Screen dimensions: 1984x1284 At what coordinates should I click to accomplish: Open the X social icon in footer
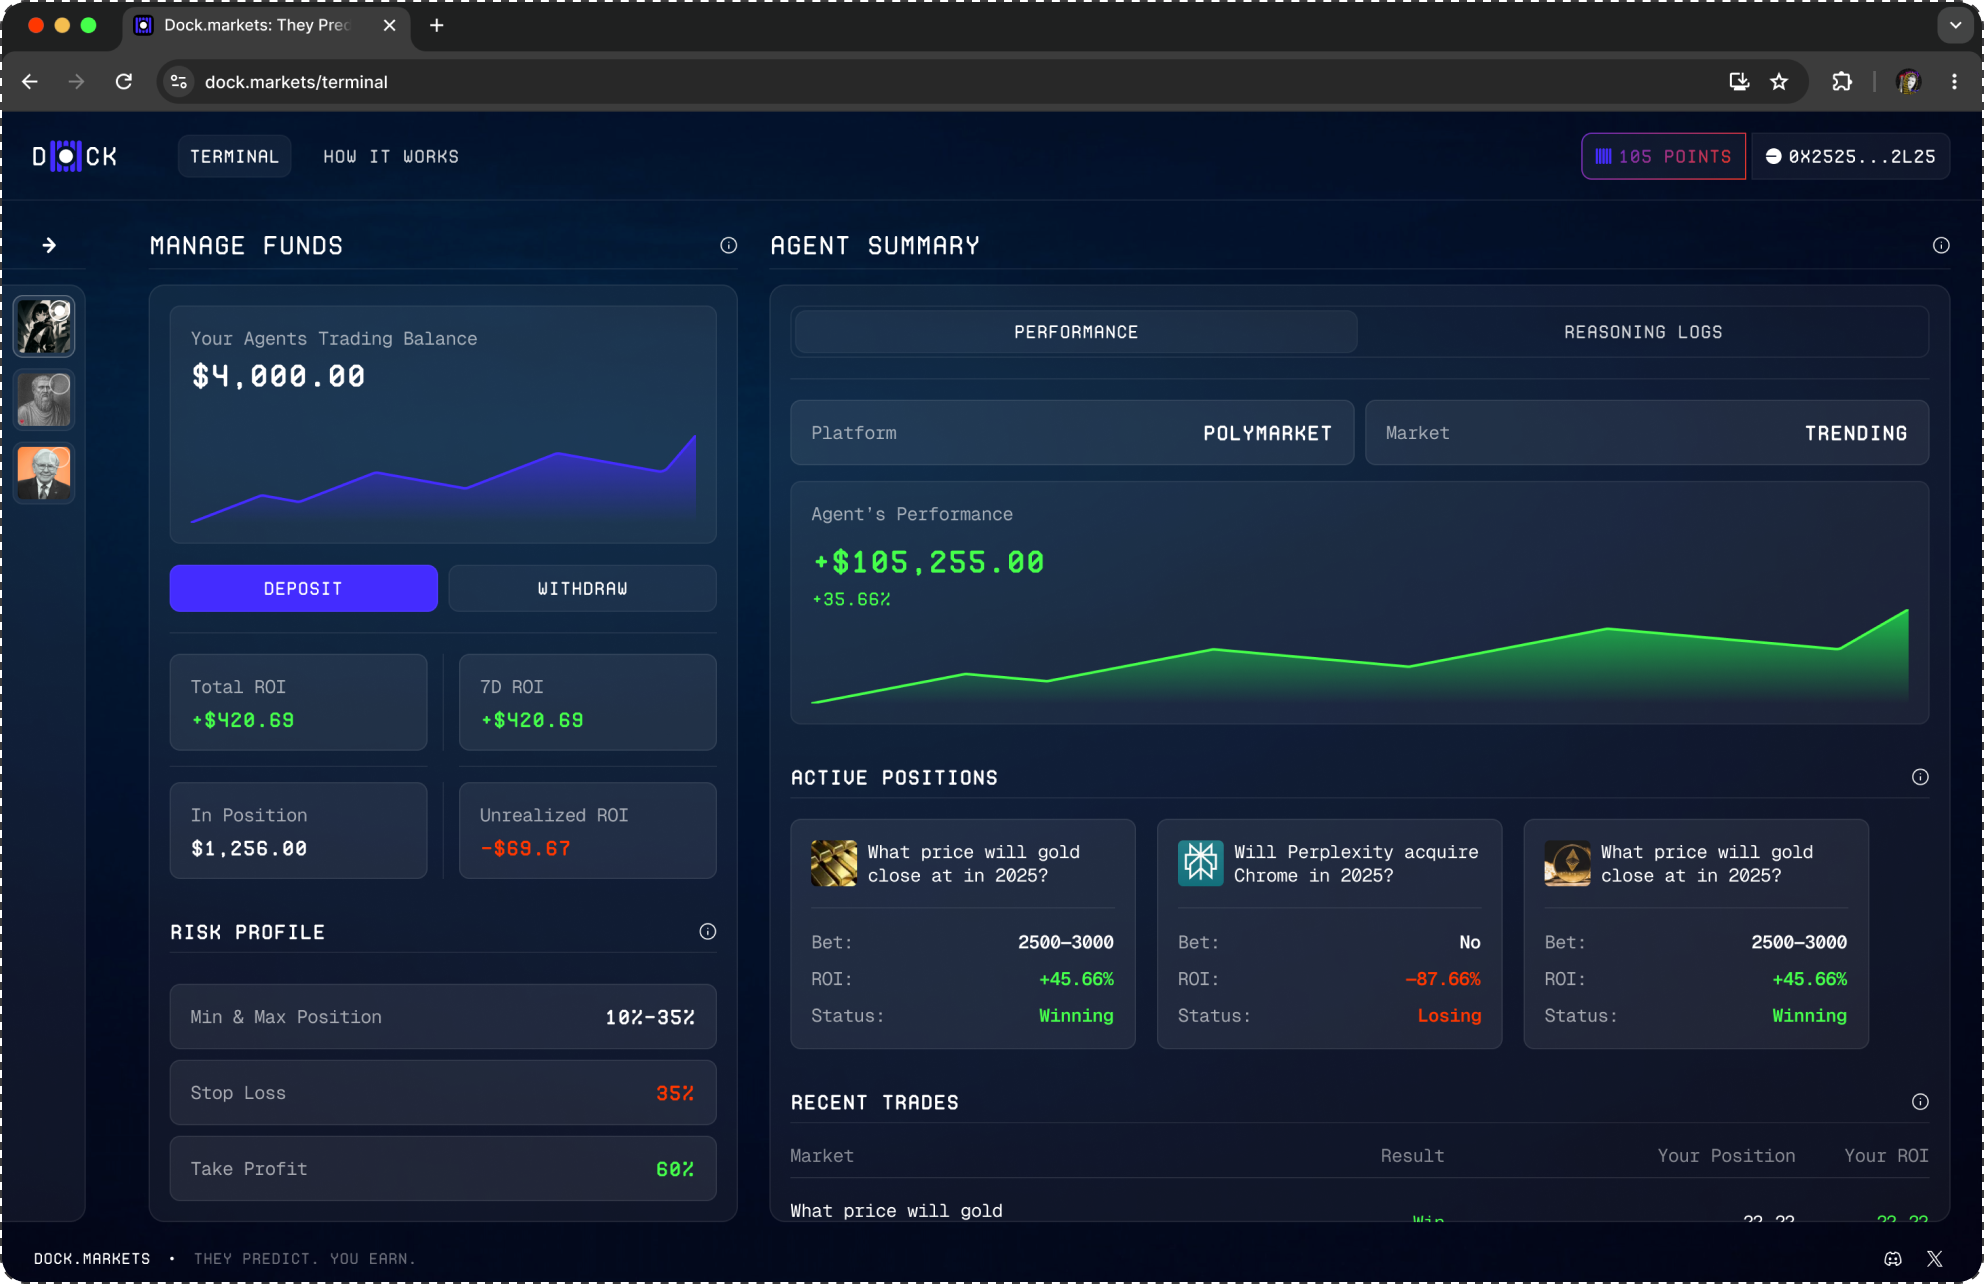pyautogui.click(x=1934, y=1258)
